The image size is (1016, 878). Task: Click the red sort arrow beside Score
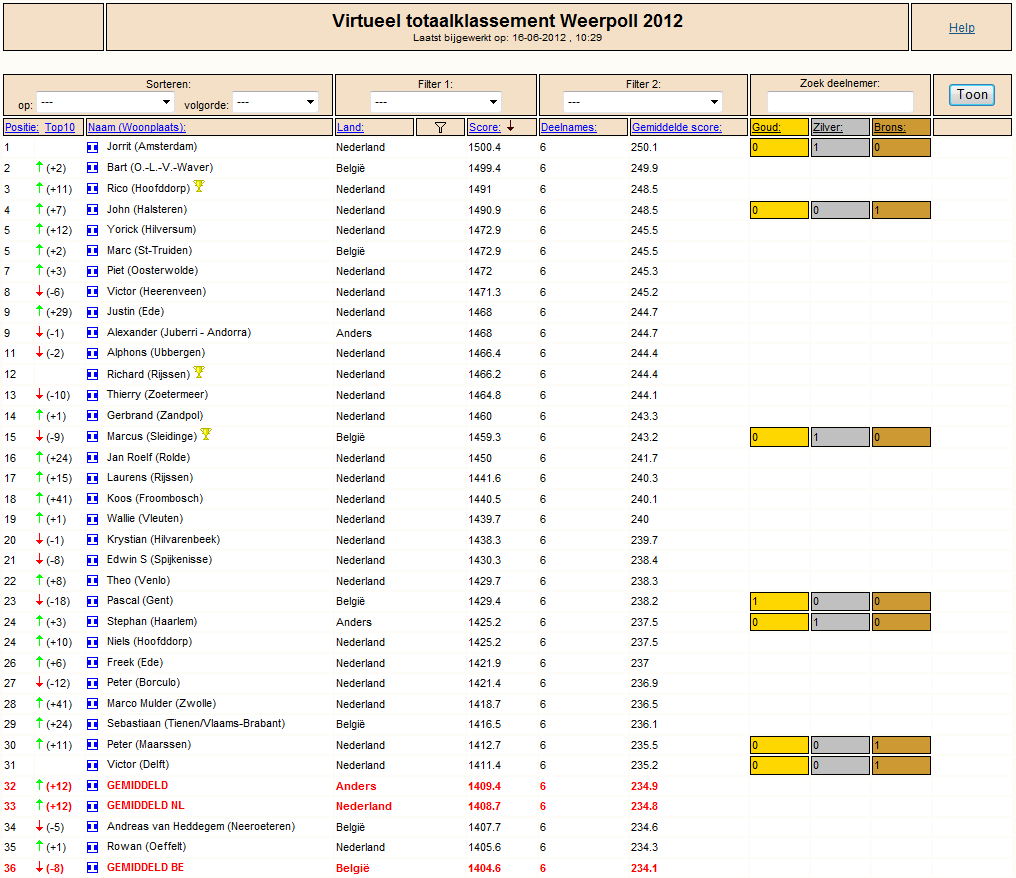click(511, 126)
